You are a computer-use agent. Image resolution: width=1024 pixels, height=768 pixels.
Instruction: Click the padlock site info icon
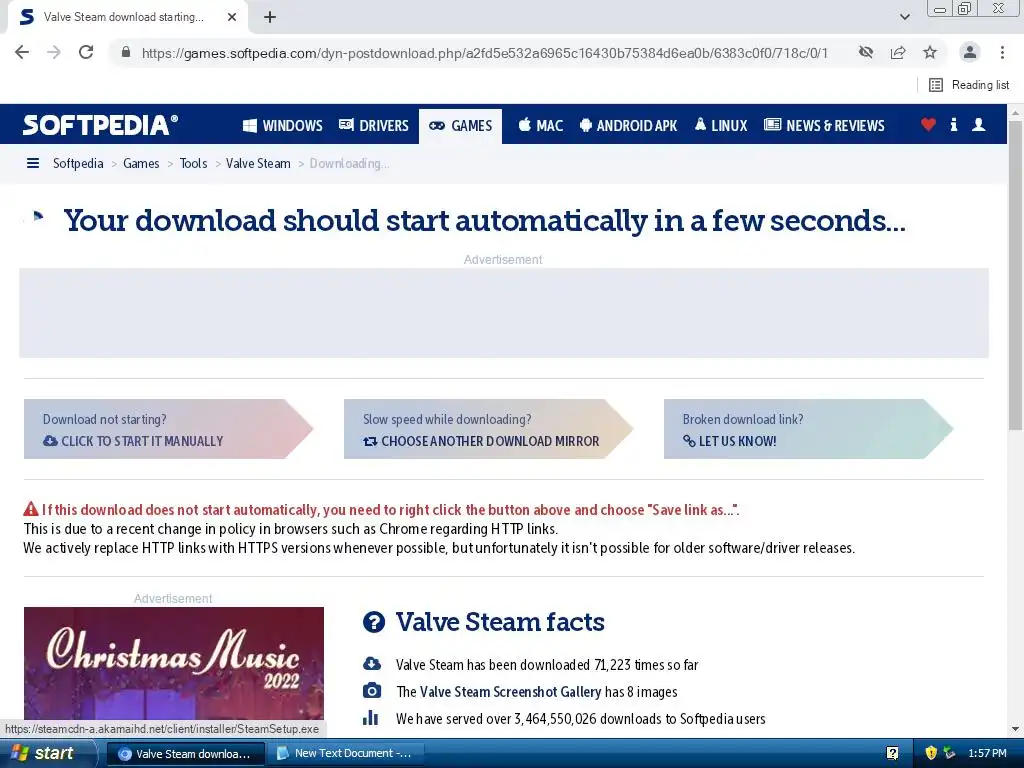[x=126, y=52]
